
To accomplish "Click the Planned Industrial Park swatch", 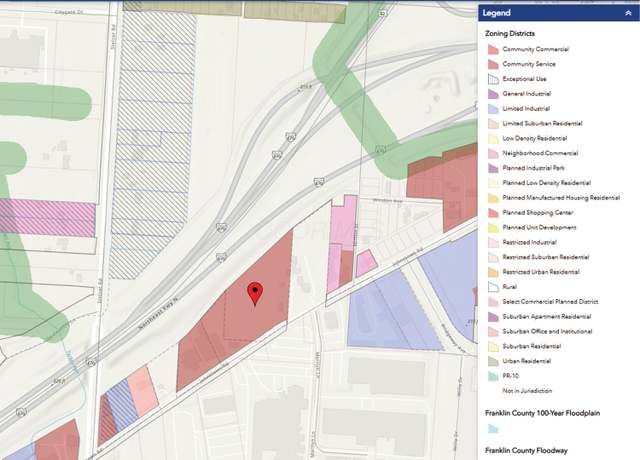I will pos(493,168).
